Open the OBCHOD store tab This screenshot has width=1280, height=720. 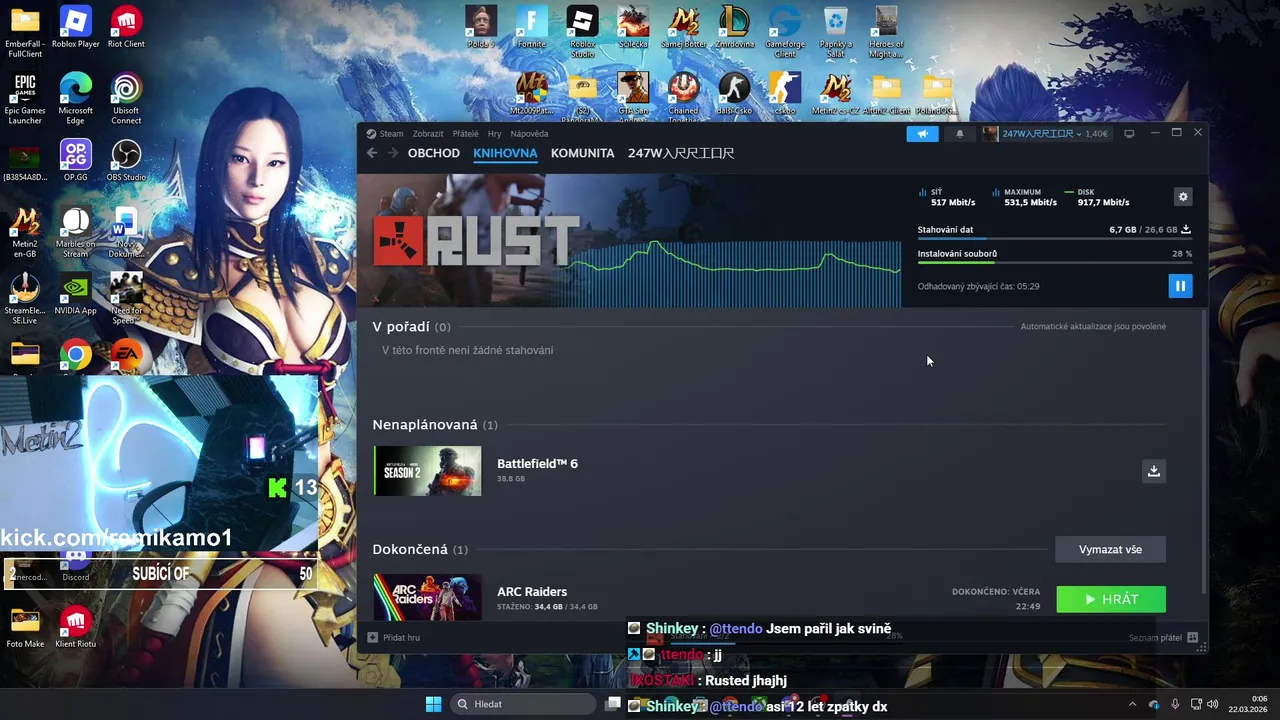[434, 153]
